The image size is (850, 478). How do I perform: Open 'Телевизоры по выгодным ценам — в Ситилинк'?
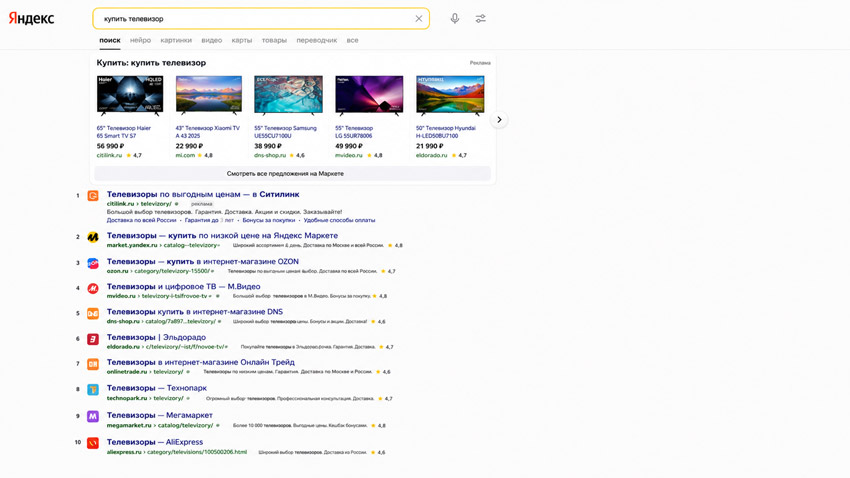tap(203, 194)
